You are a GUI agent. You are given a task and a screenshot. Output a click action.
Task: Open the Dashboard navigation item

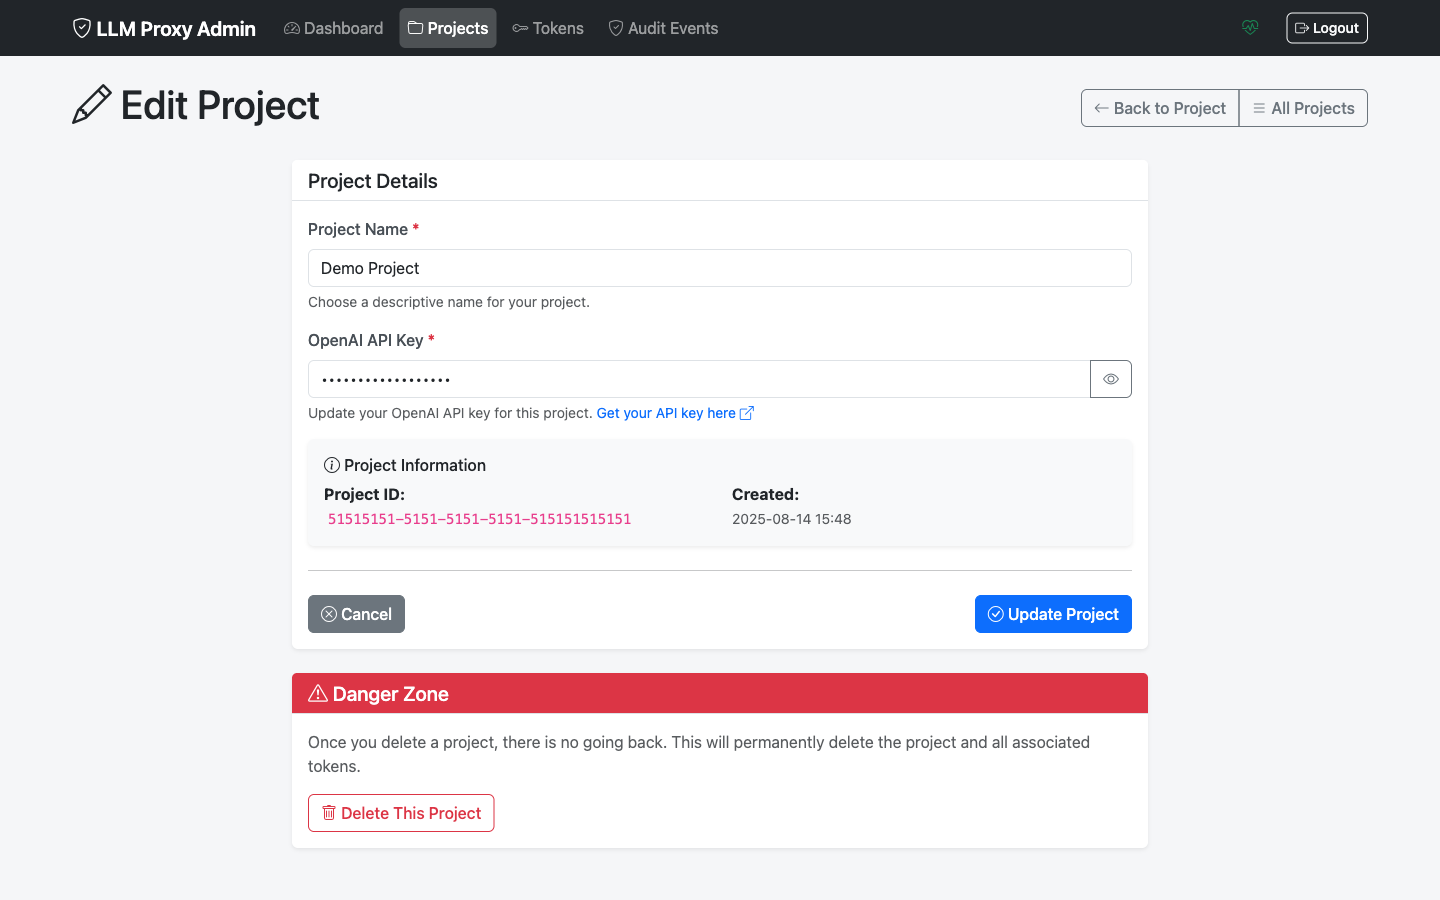pyautogui.click(x=333, y=28)
